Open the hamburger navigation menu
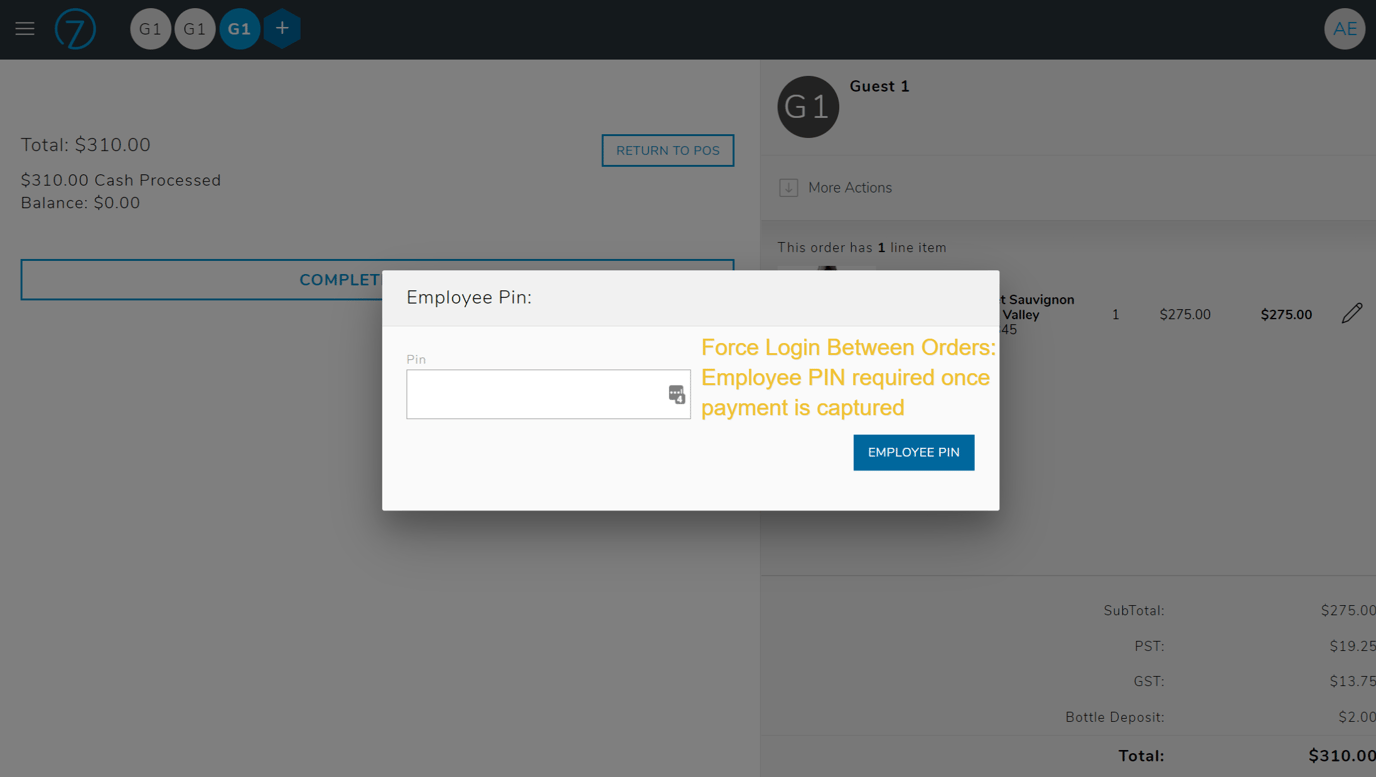Image resolution: width=1376 pixels, height=777 pixels. coord(24,28)
